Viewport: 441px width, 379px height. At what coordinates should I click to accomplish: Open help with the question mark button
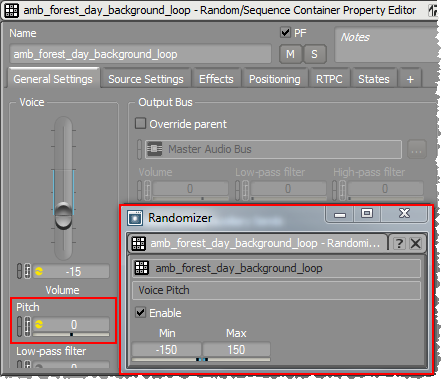click(399, 243)
